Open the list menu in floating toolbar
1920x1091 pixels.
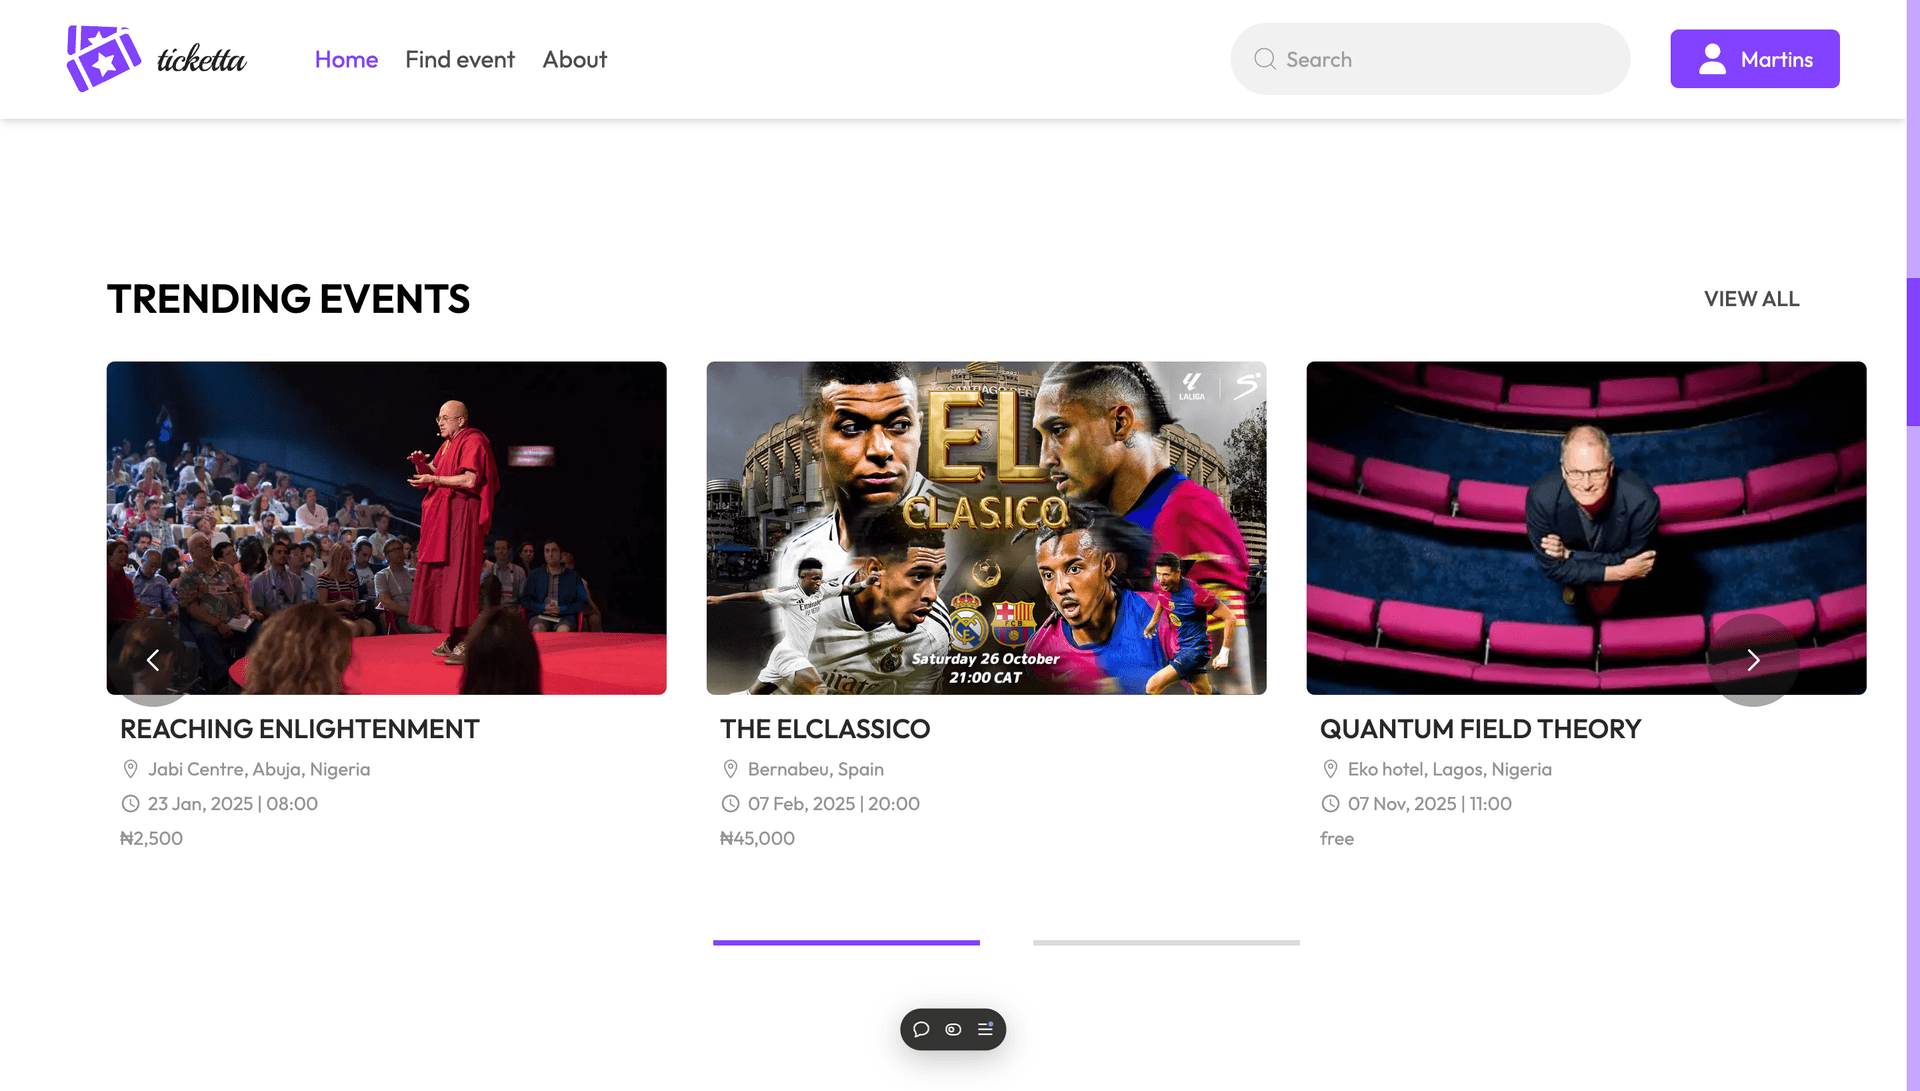[x=985, y=1029]
